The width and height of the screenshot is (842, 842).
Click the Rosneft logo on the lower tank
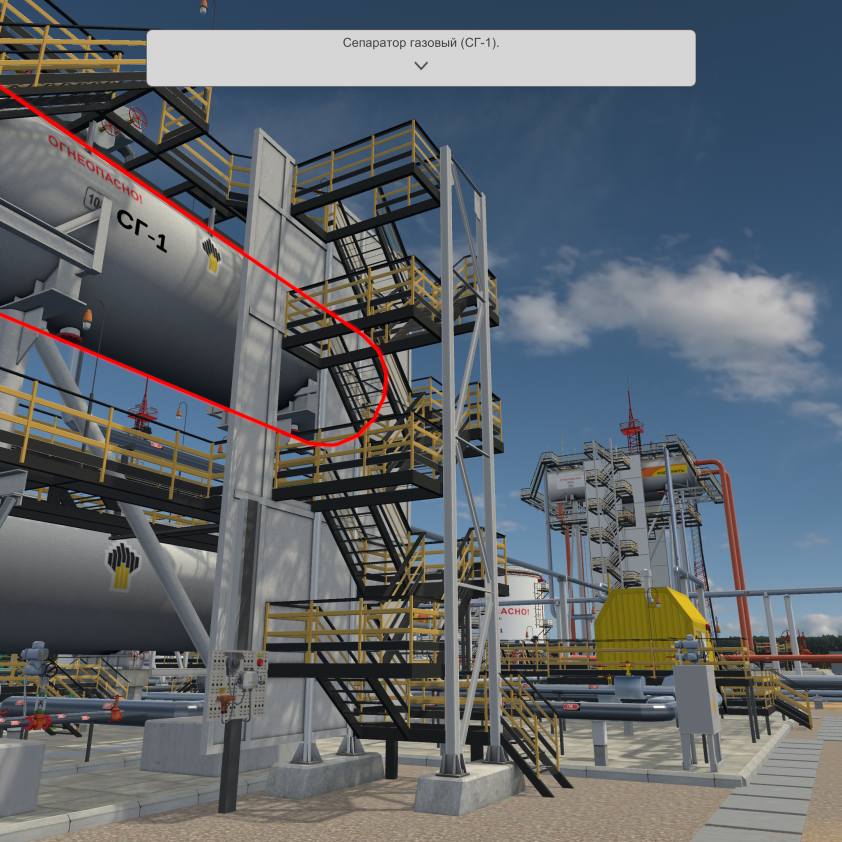coord(124,565)
